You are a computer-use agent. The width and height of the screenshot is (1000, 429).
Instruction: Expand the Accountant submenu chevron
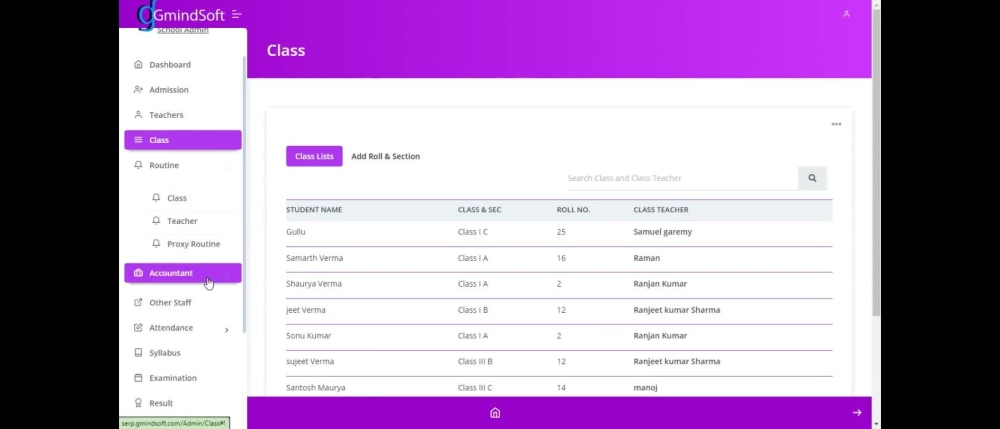227,273
